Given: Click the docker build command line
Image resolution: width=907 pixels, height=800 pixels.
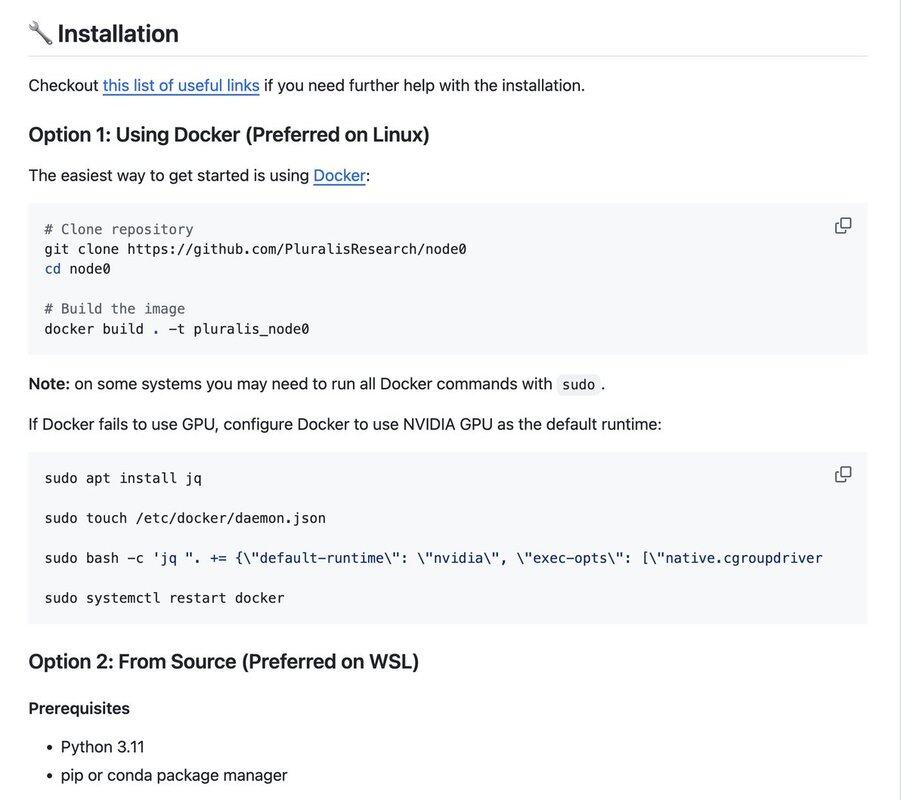Looking at the screenshot, I should (177, 329).
